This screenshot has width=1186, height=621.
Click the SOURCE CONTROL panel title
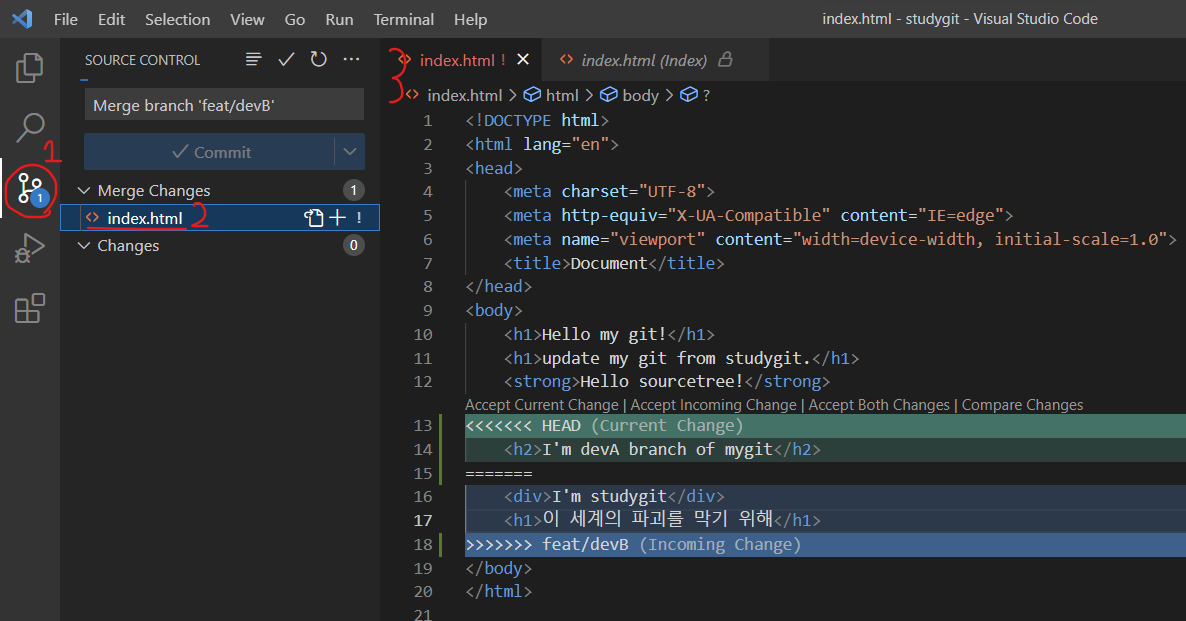pos(142,60)
